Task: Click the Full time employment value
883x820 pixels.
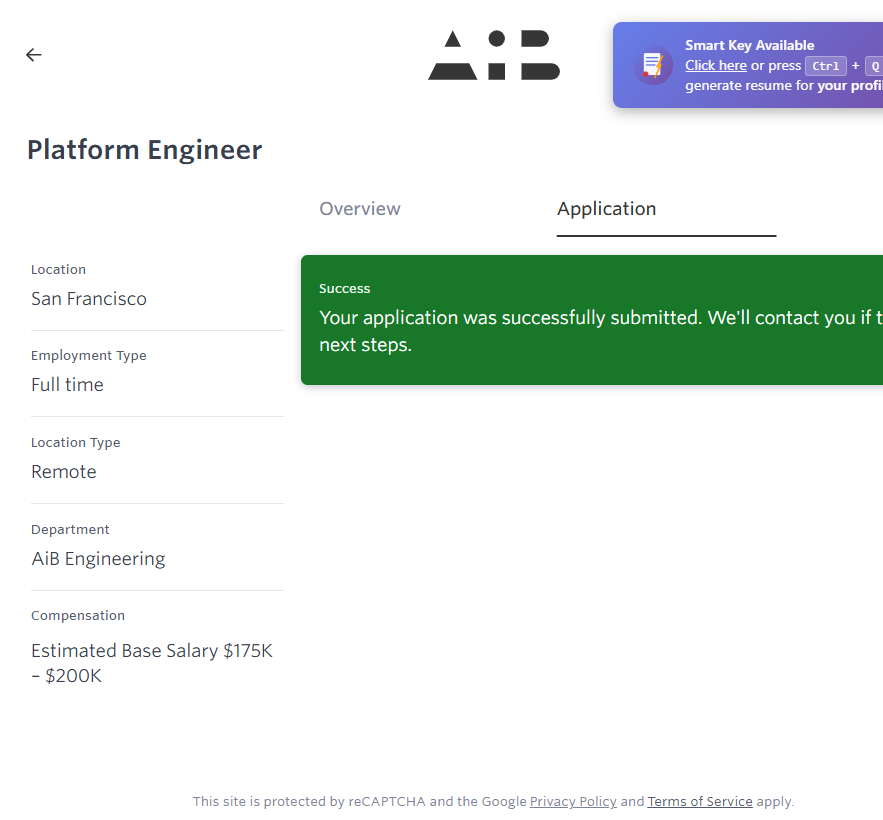Action: click(67, 385)
